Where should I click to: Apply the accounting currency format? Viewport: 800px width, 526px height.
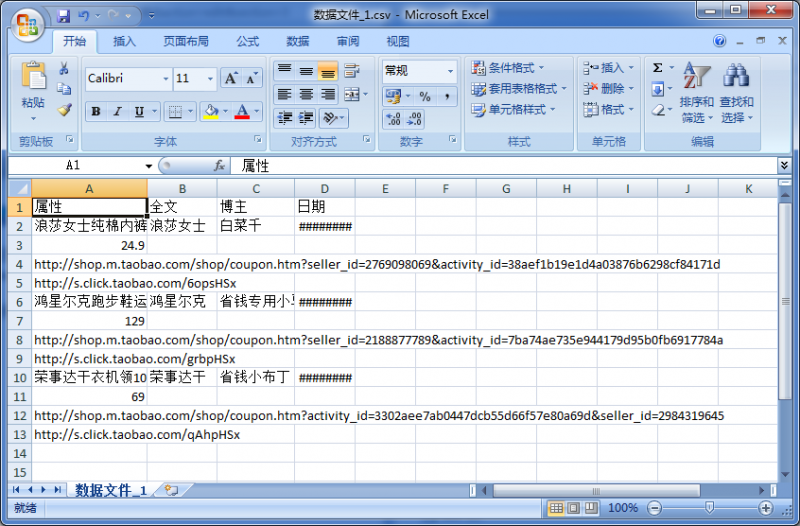393,96
